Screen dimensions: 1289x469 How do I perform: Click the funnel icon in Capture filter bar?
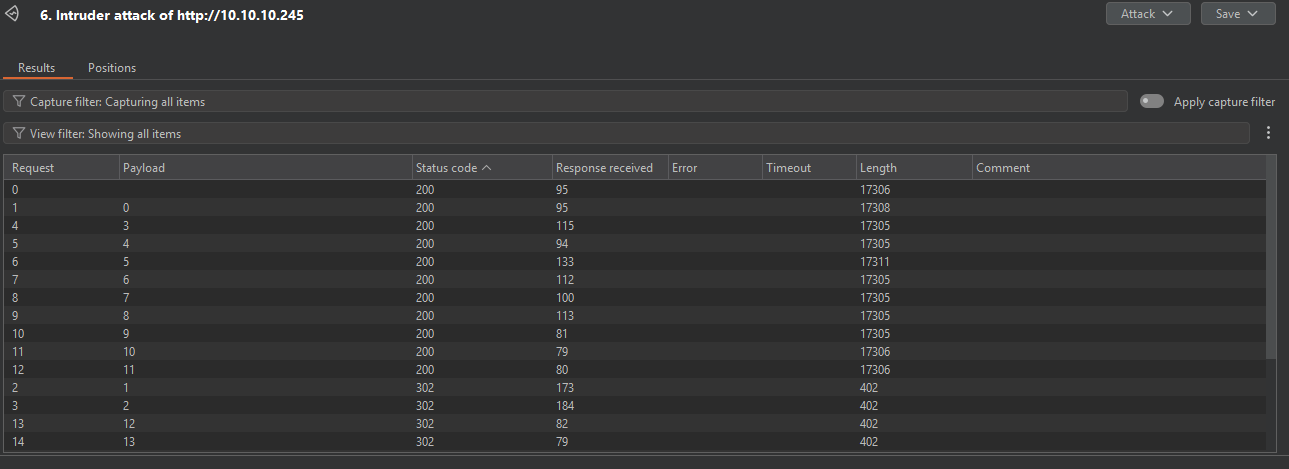coord(19,101)
